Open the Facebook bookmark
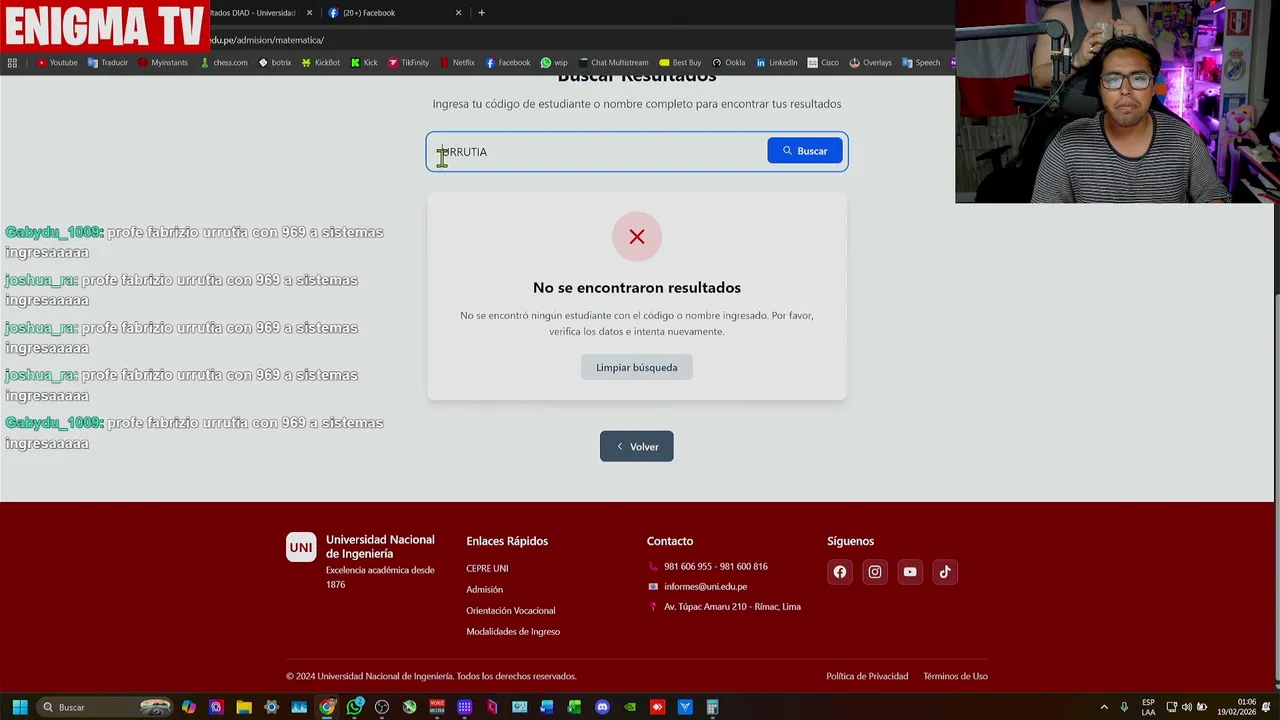Viewport: 1280px width, 720px height. click(508, 62)
